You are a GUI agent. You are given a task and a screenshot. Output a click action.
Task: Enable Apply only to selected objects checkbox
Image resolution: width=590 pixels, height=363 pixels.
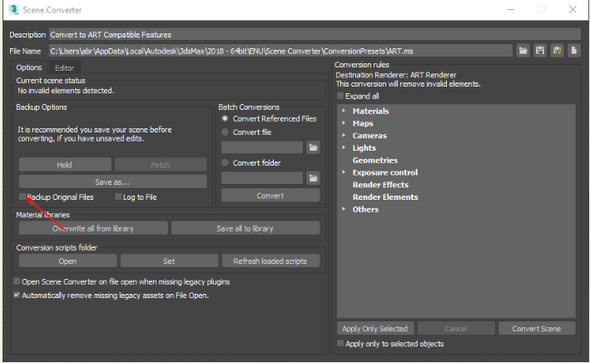pos(340,343)
